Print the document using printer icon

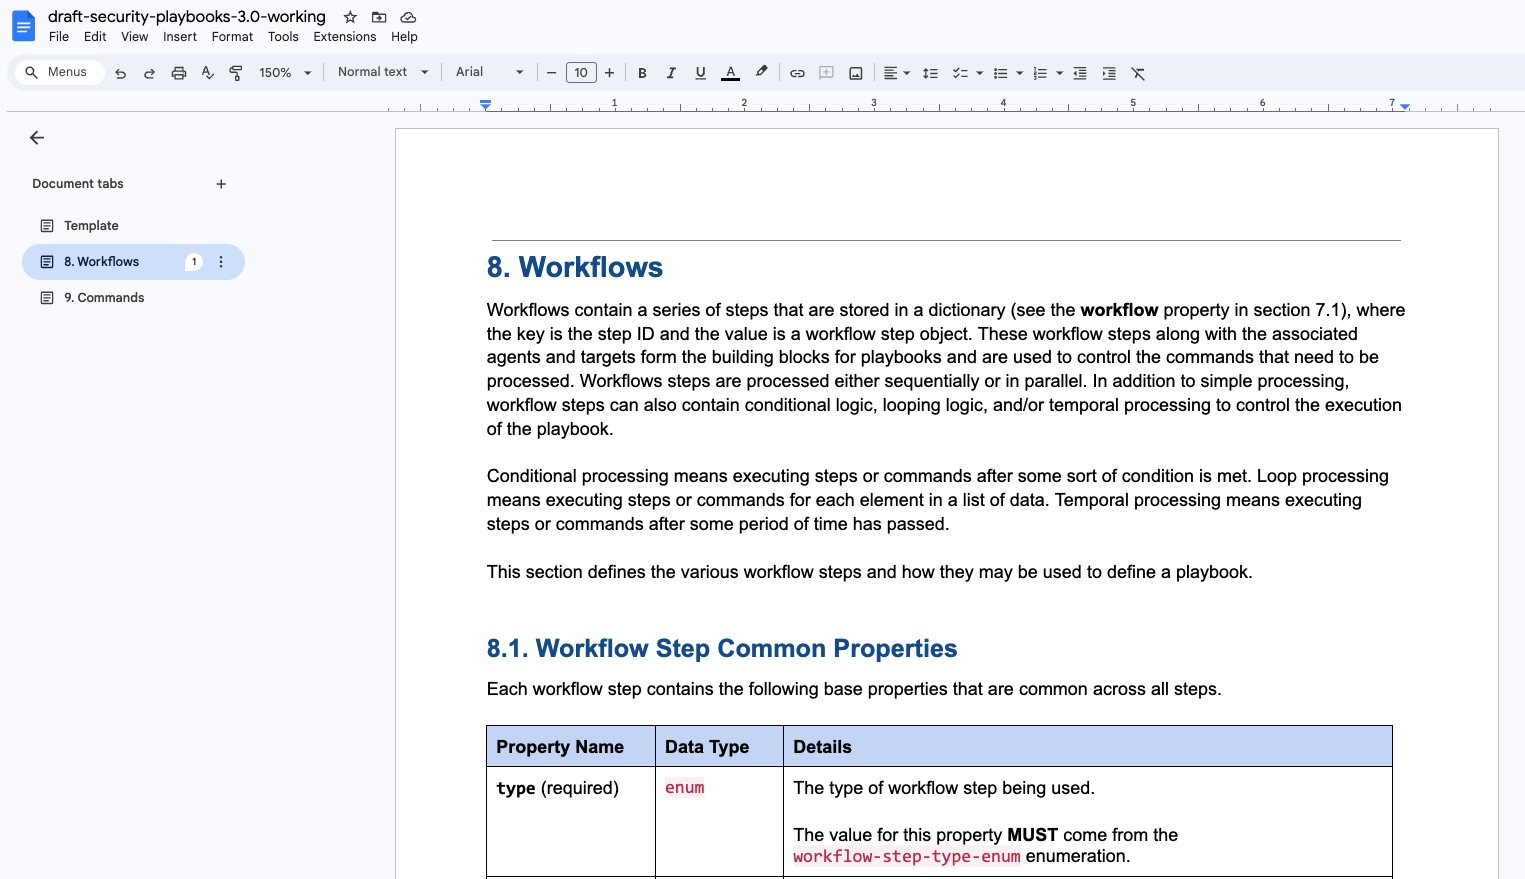(x=179, y=73)
